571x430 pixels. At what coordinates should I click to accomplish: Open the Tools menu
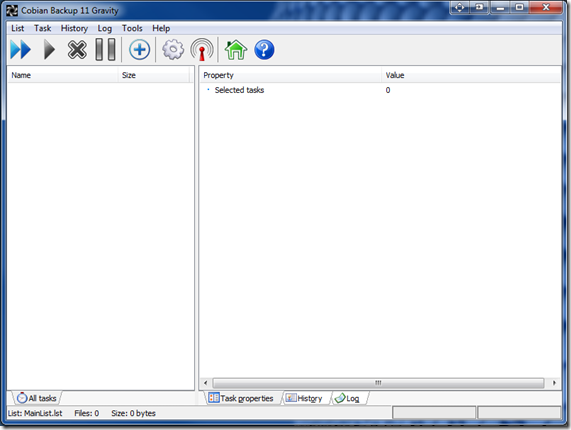pyautogui.click(x=132, y=28)
